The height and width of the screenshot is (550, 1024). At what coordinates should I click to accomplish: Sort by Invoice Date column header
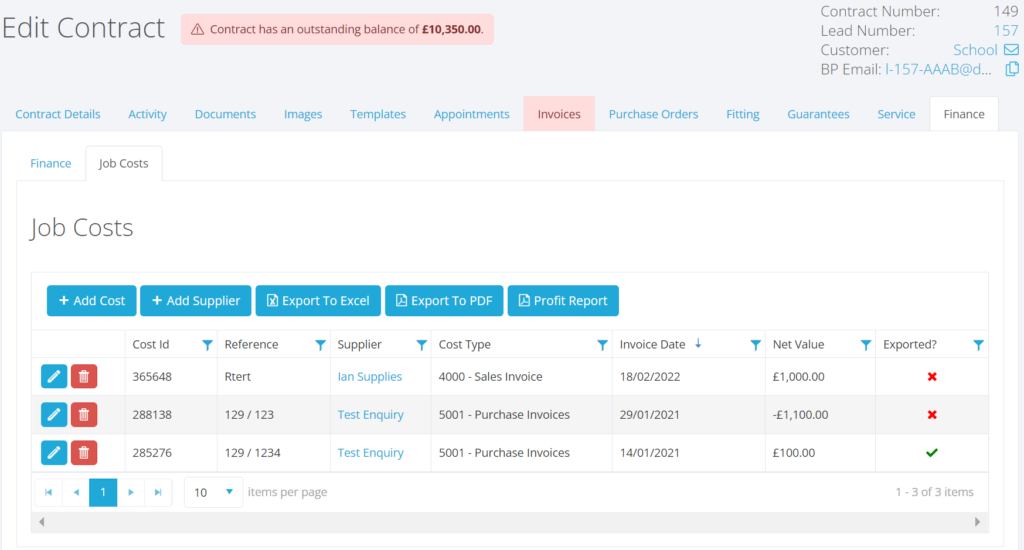pos(652,344)
